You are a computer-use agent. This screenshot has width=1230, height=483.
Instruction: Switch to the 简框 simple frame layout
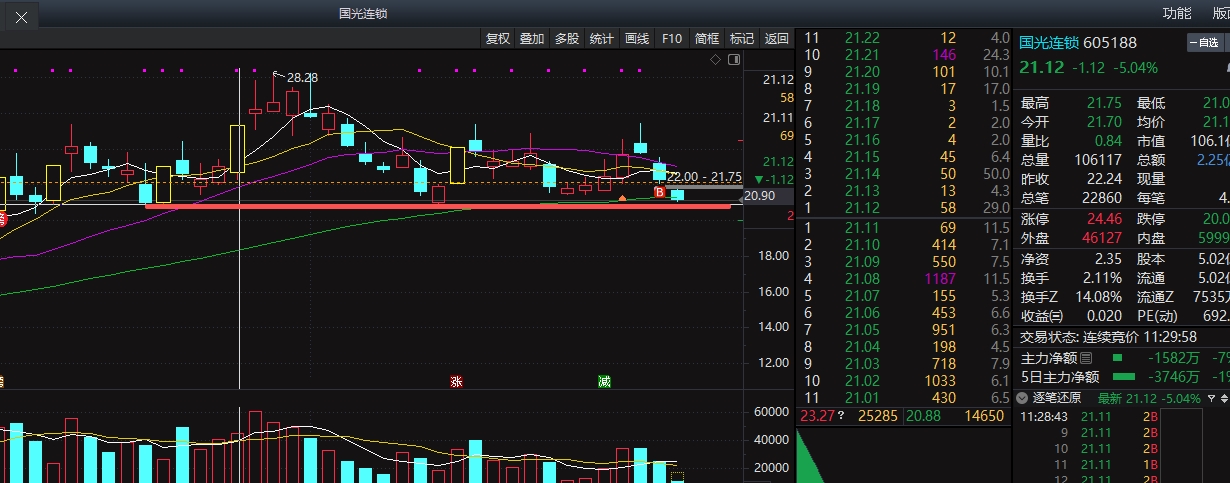coord(707,39)
